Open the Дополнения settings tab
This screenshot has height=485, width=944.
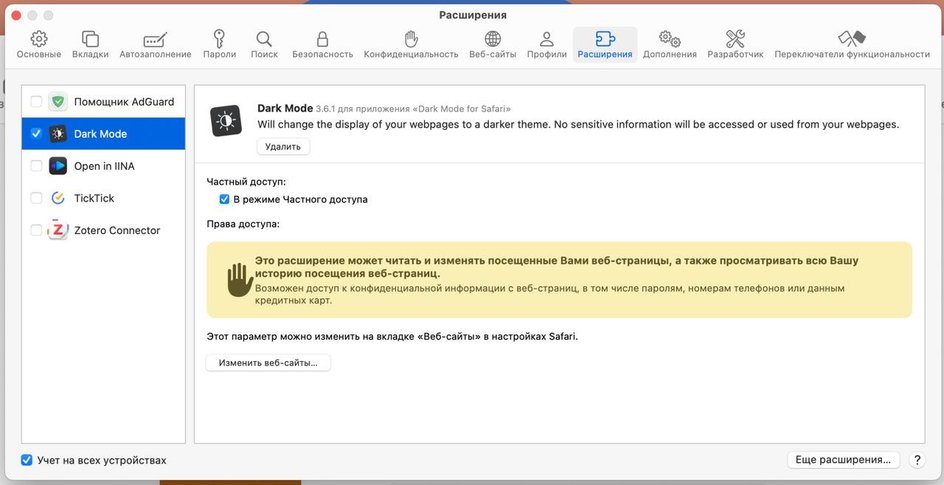pyautogui.click(x=669, y=45)
